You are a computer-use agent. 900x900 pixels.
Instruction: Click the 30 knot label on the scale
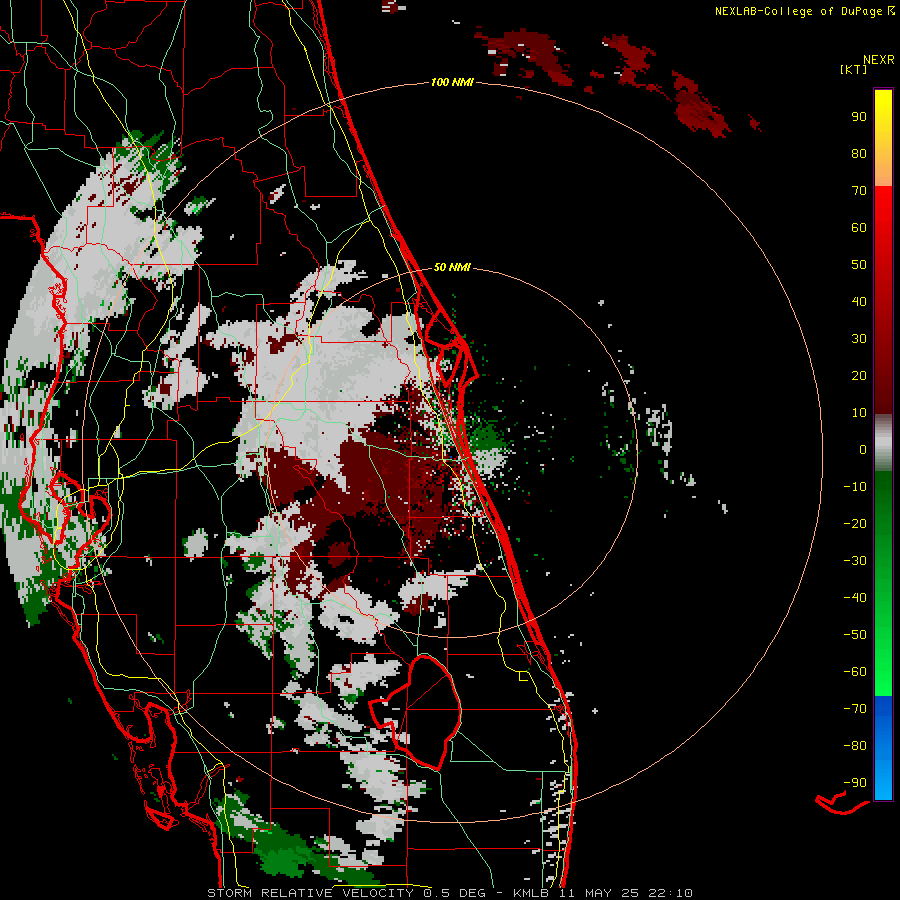click(859, 339)
